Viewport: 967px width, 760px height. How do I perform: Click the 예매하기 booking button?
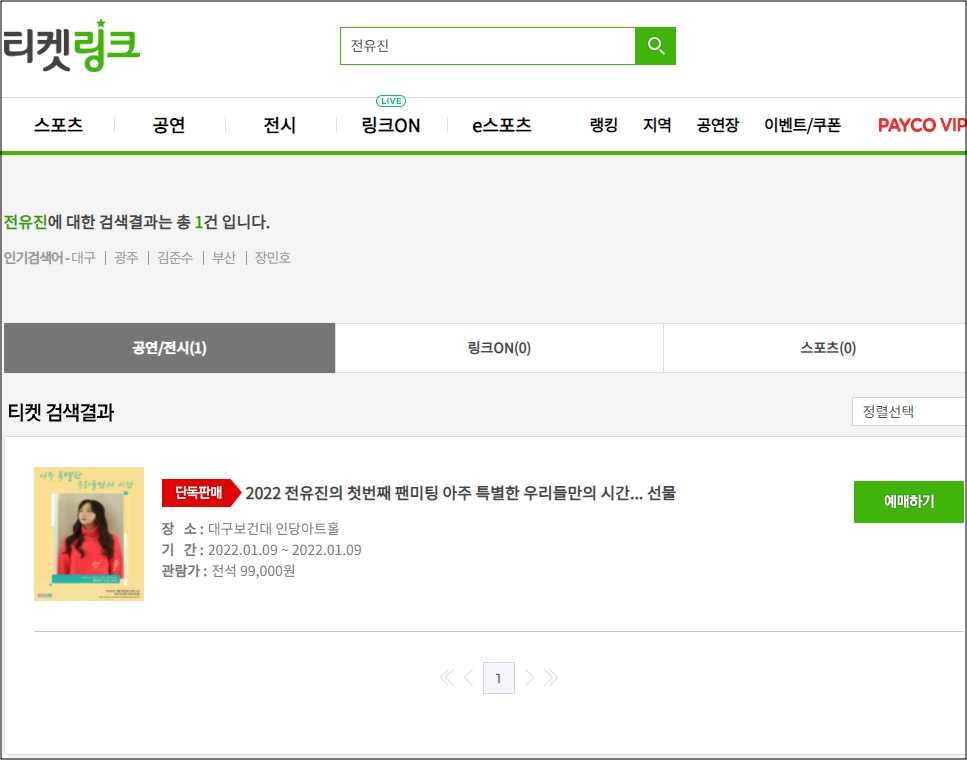coord(908,501)
